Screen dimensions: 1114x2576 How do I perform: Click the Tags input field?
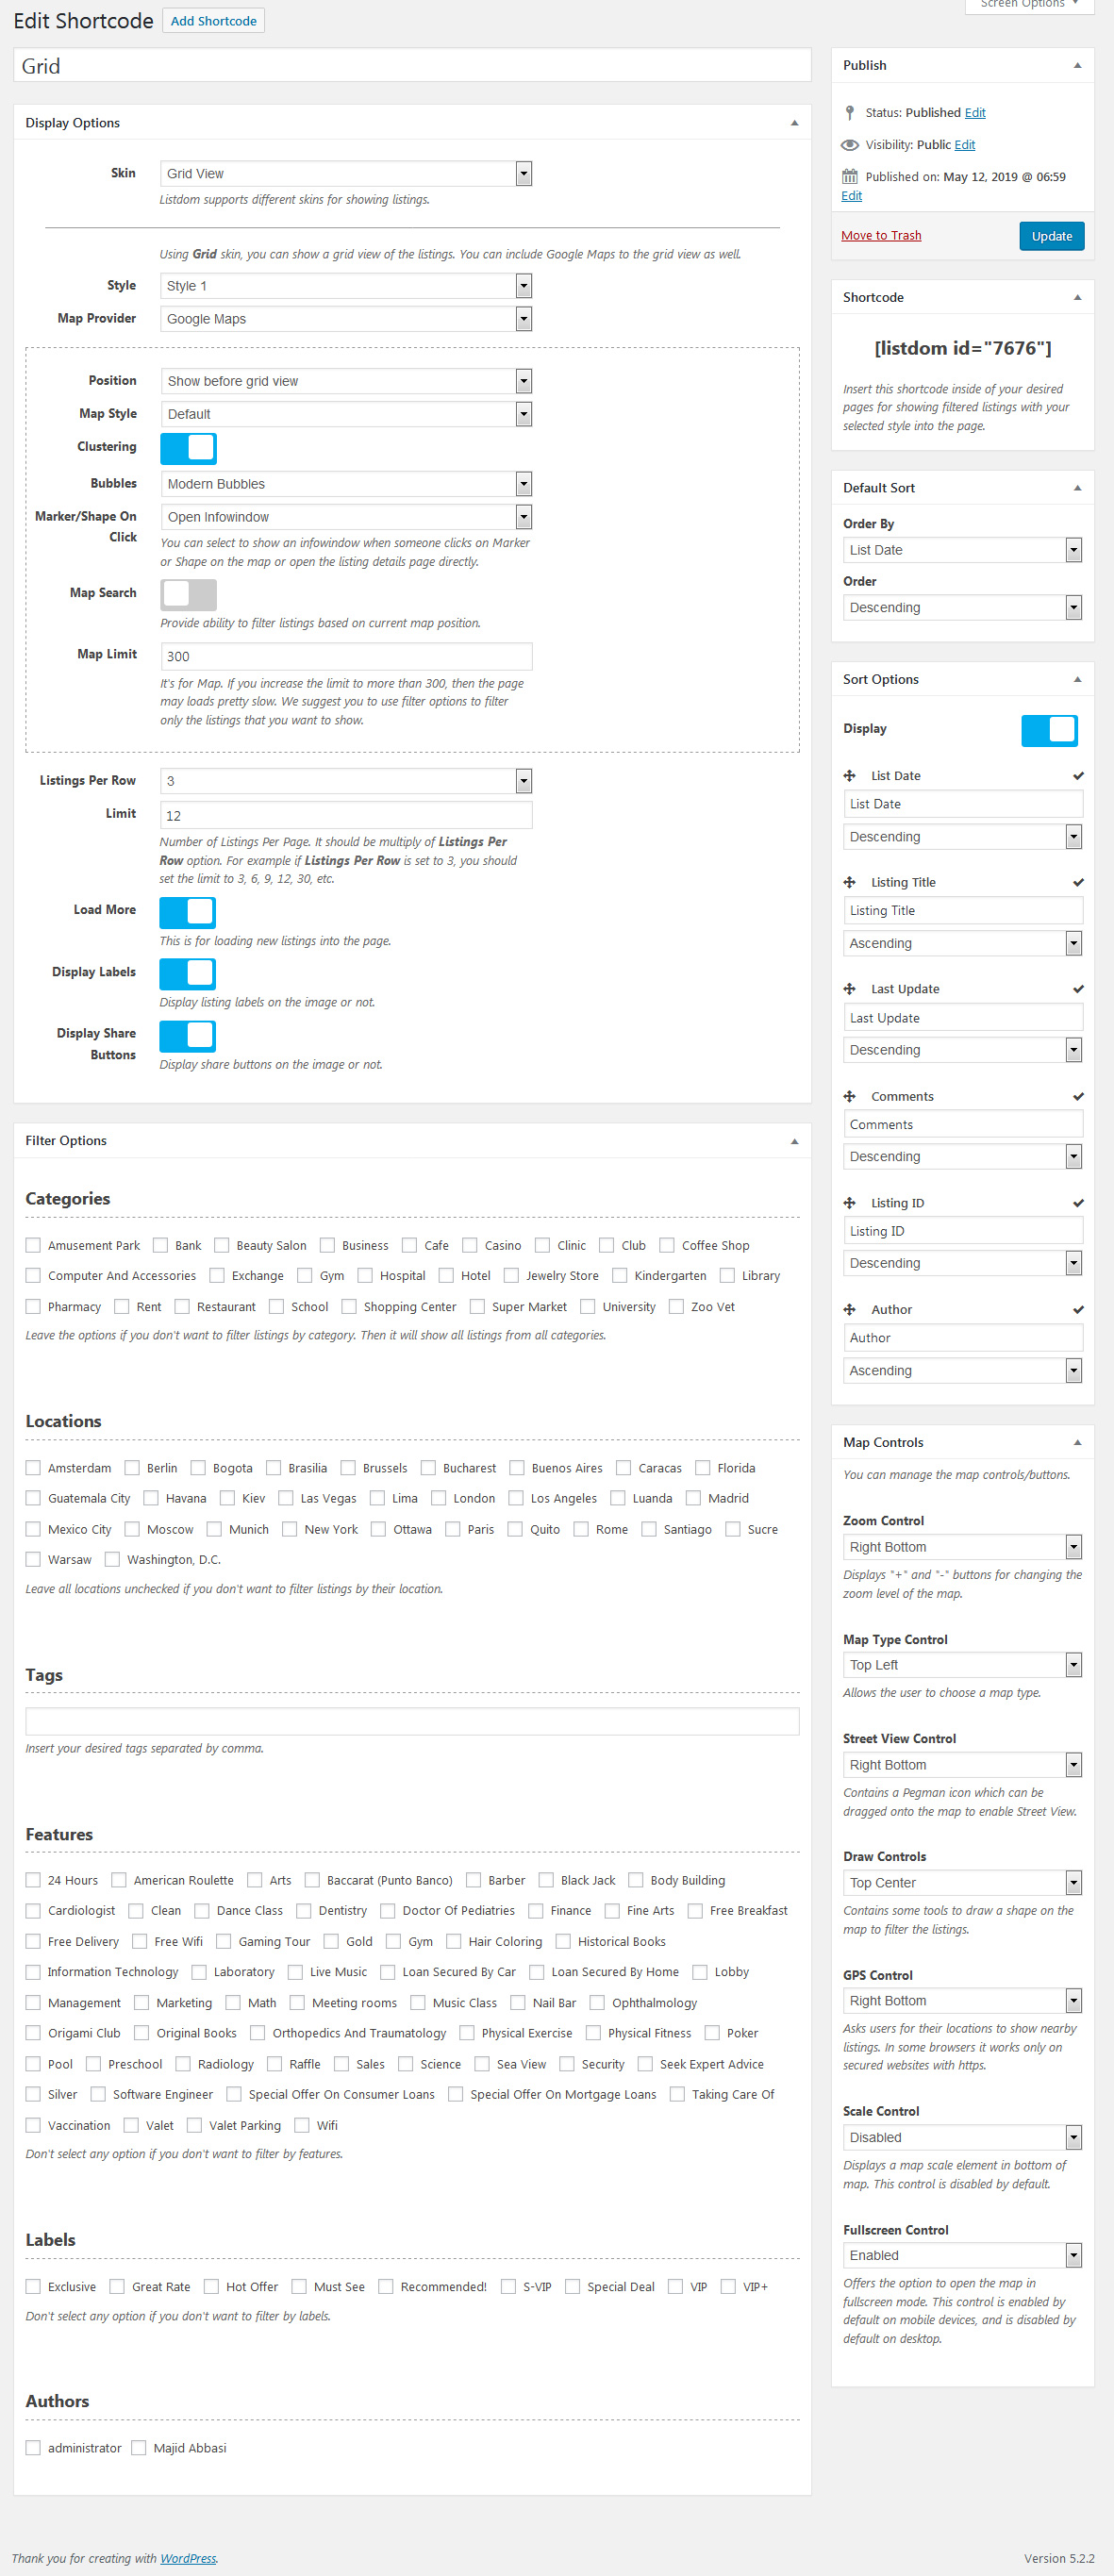coord(412,1721)
